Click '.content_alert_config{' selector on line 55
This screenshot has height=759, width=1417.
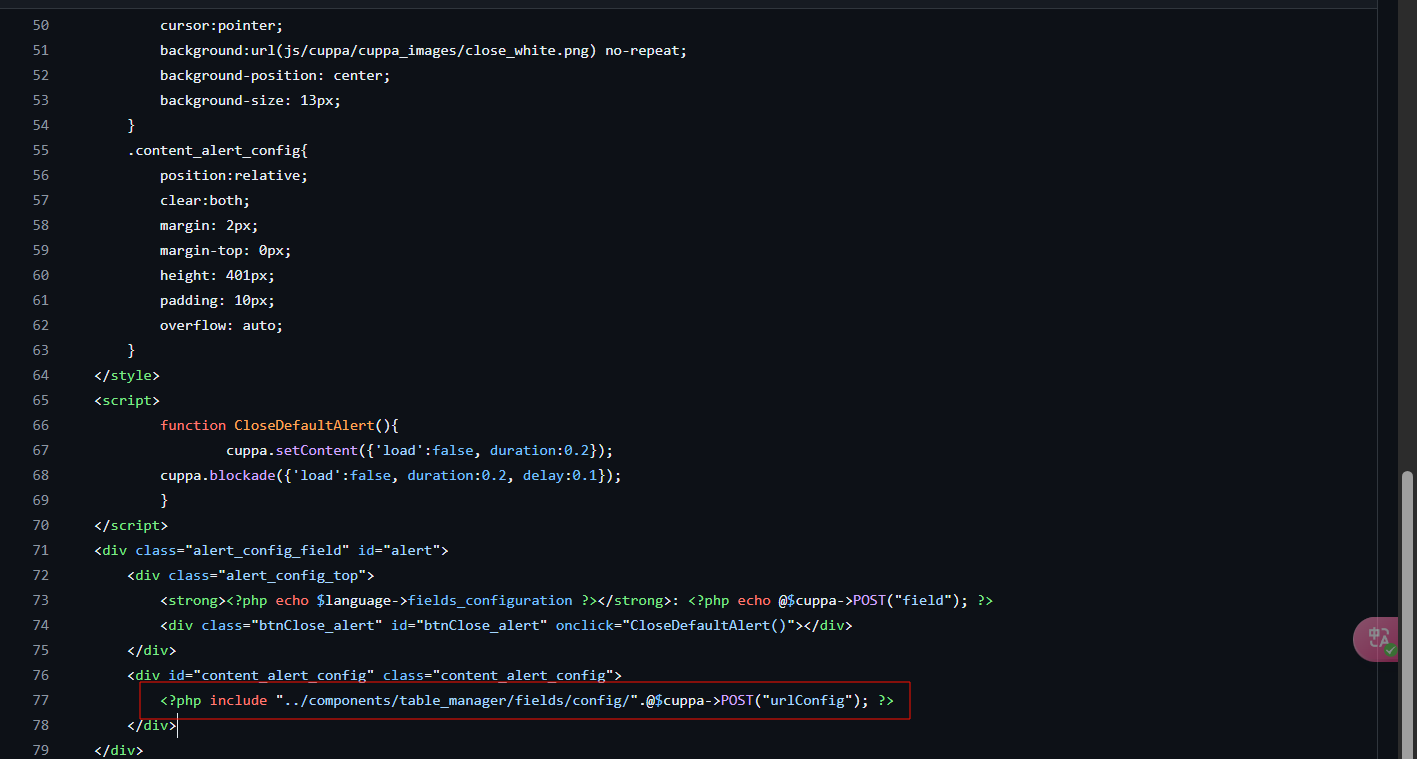tap(218, 150)
